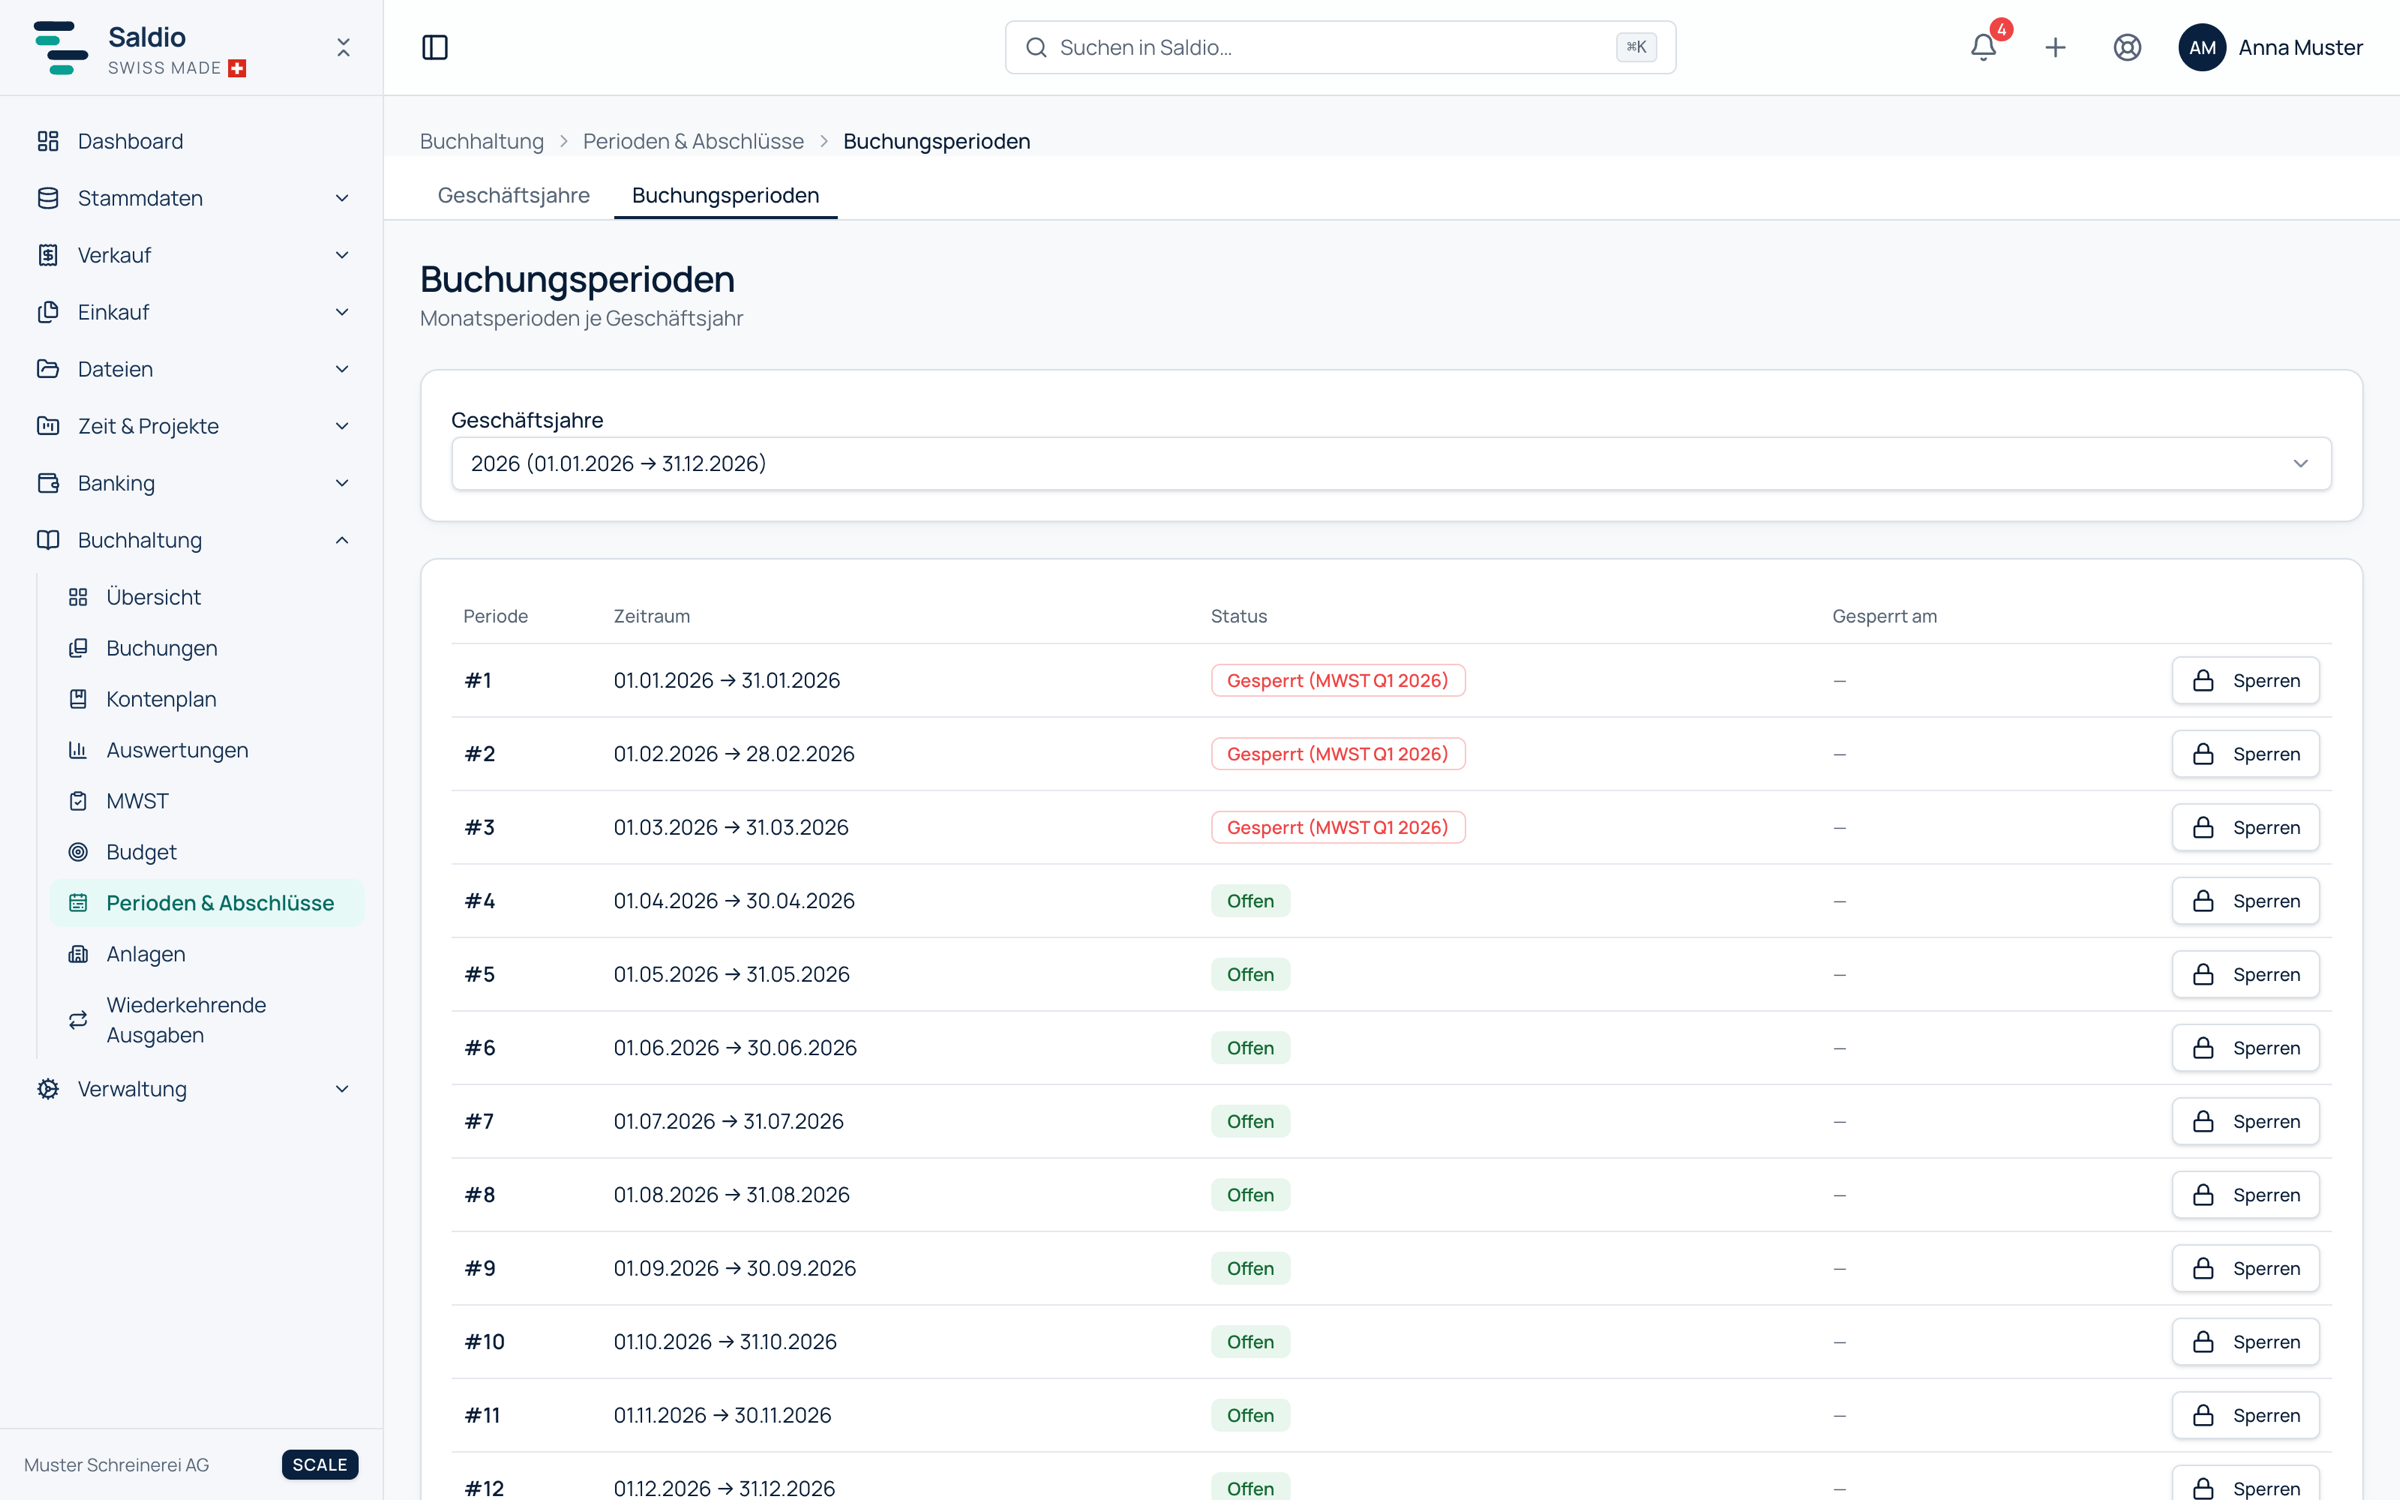Click into the Suchen in Saldio field
The width and height of the screenshot is (2400, 1500).
click(x=1340, y=47)
